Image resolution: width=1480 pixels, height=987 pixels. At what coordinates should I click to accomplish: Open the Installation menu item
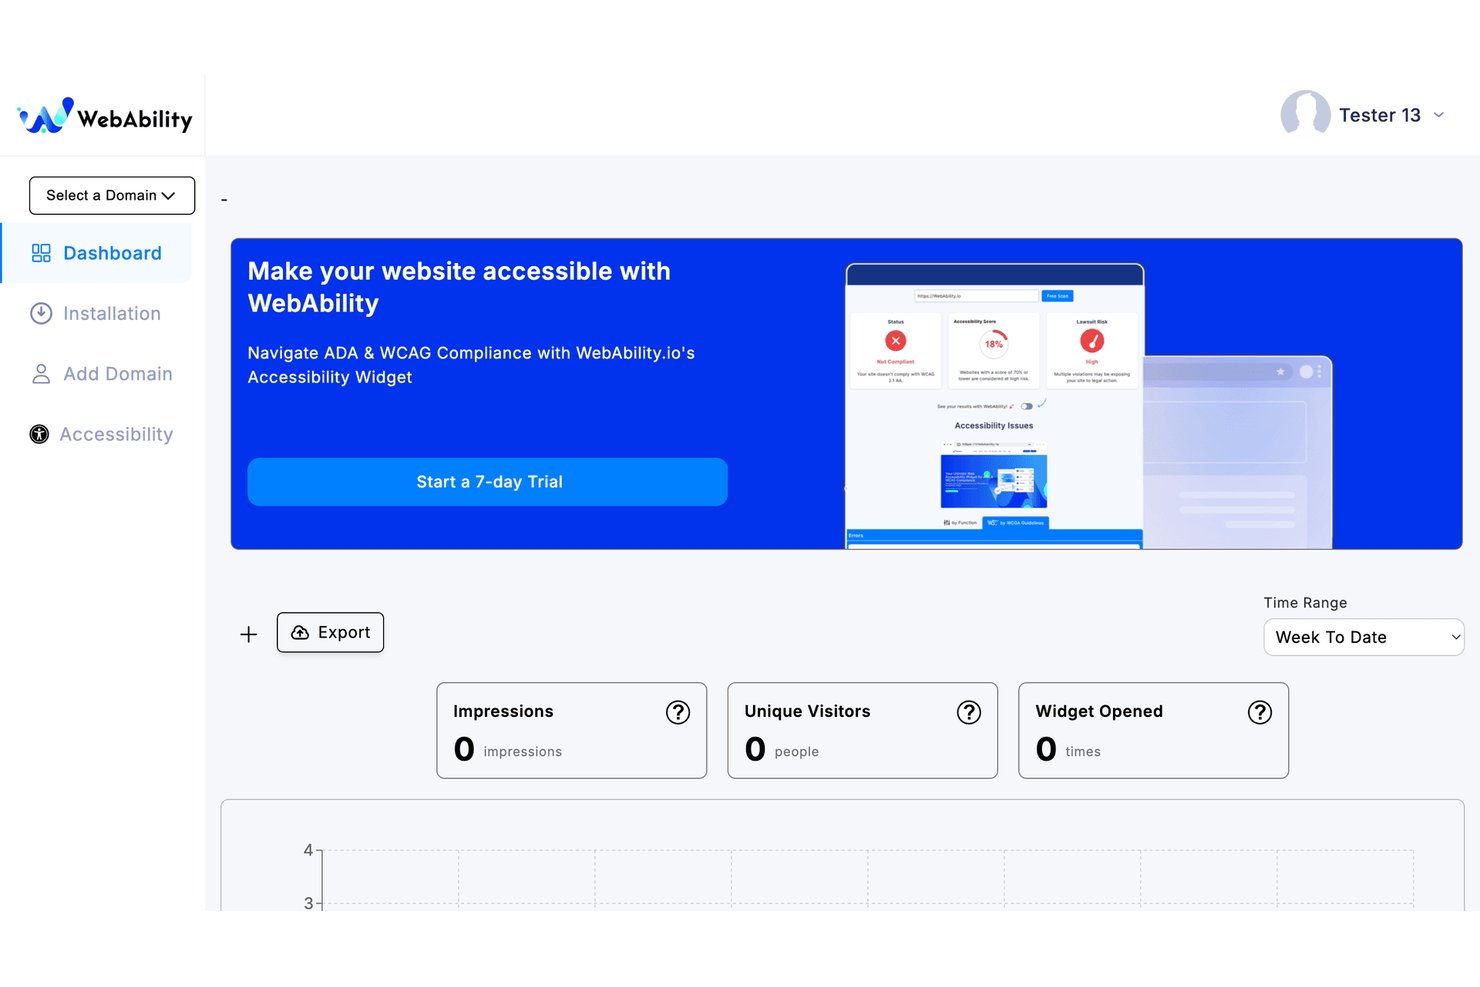click(x=96, y=314)
